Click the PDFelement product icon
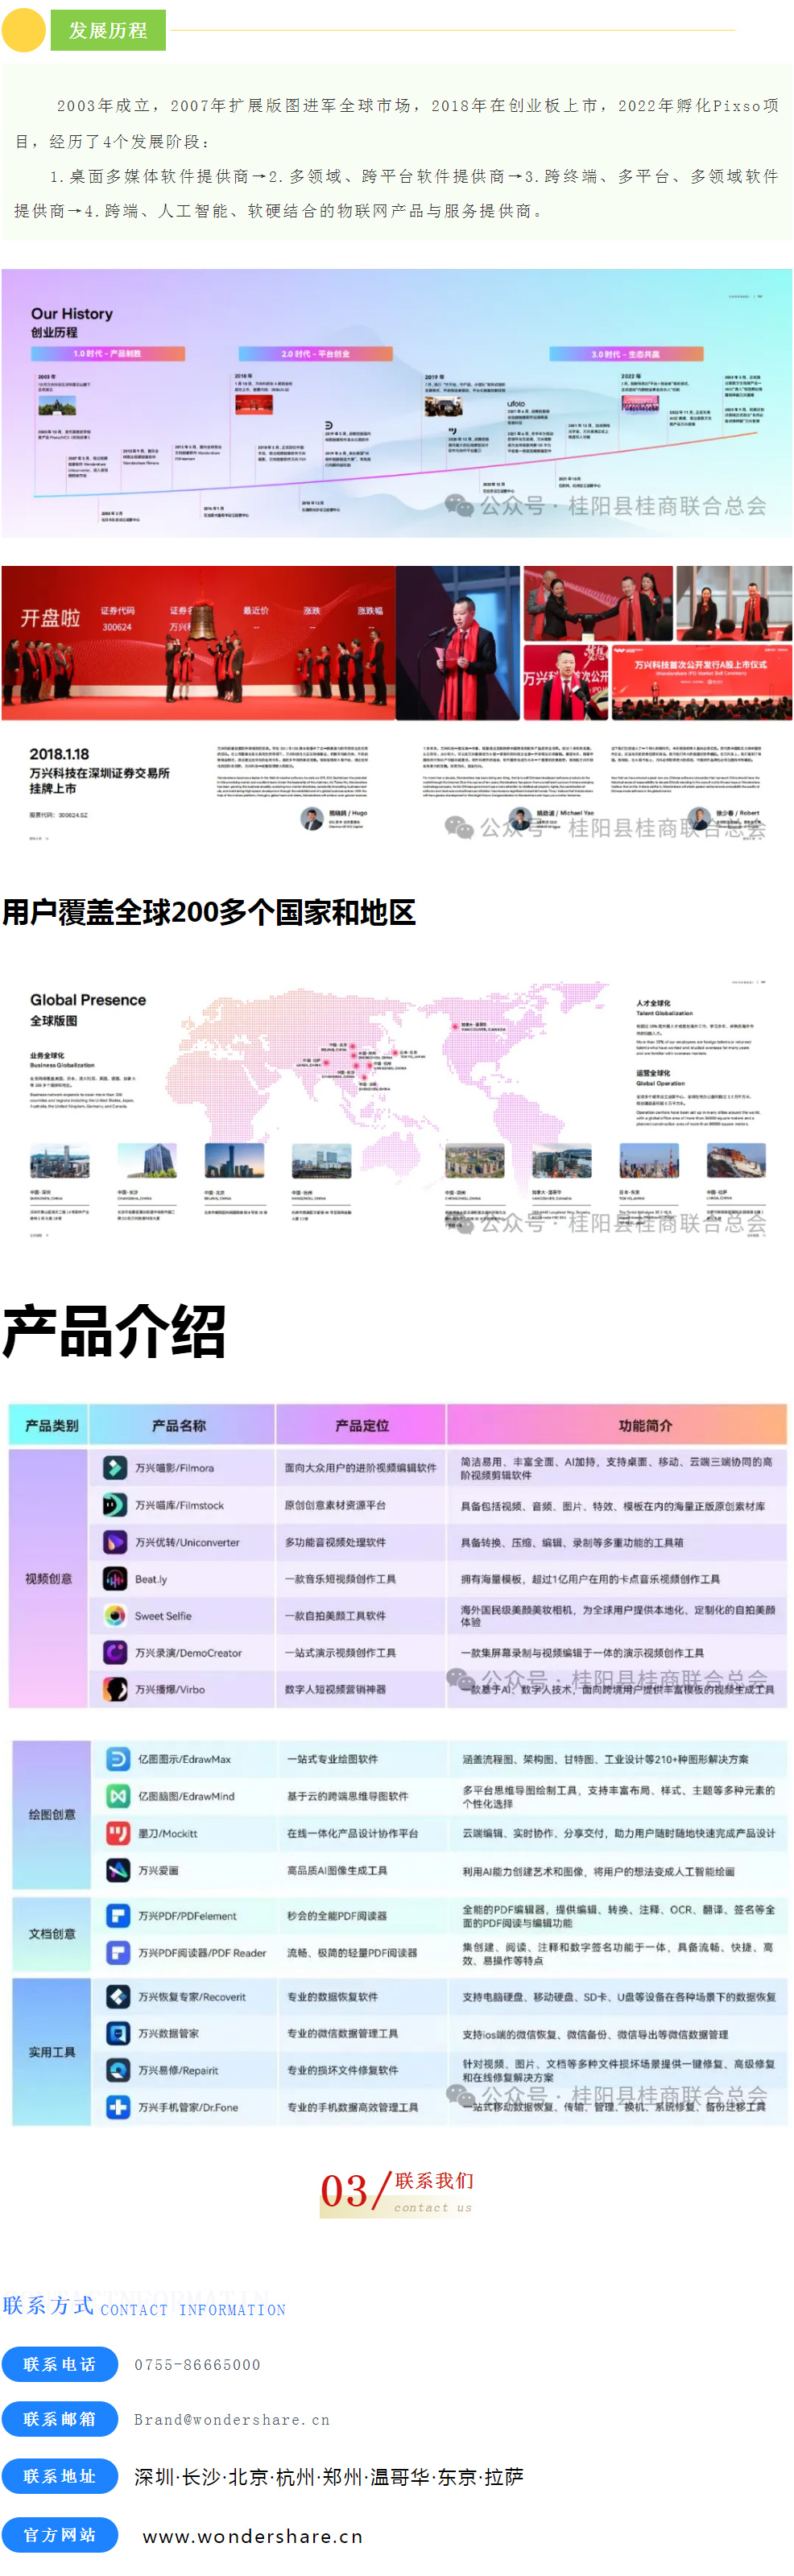 pyautogui.click(x=118, y=1915)
